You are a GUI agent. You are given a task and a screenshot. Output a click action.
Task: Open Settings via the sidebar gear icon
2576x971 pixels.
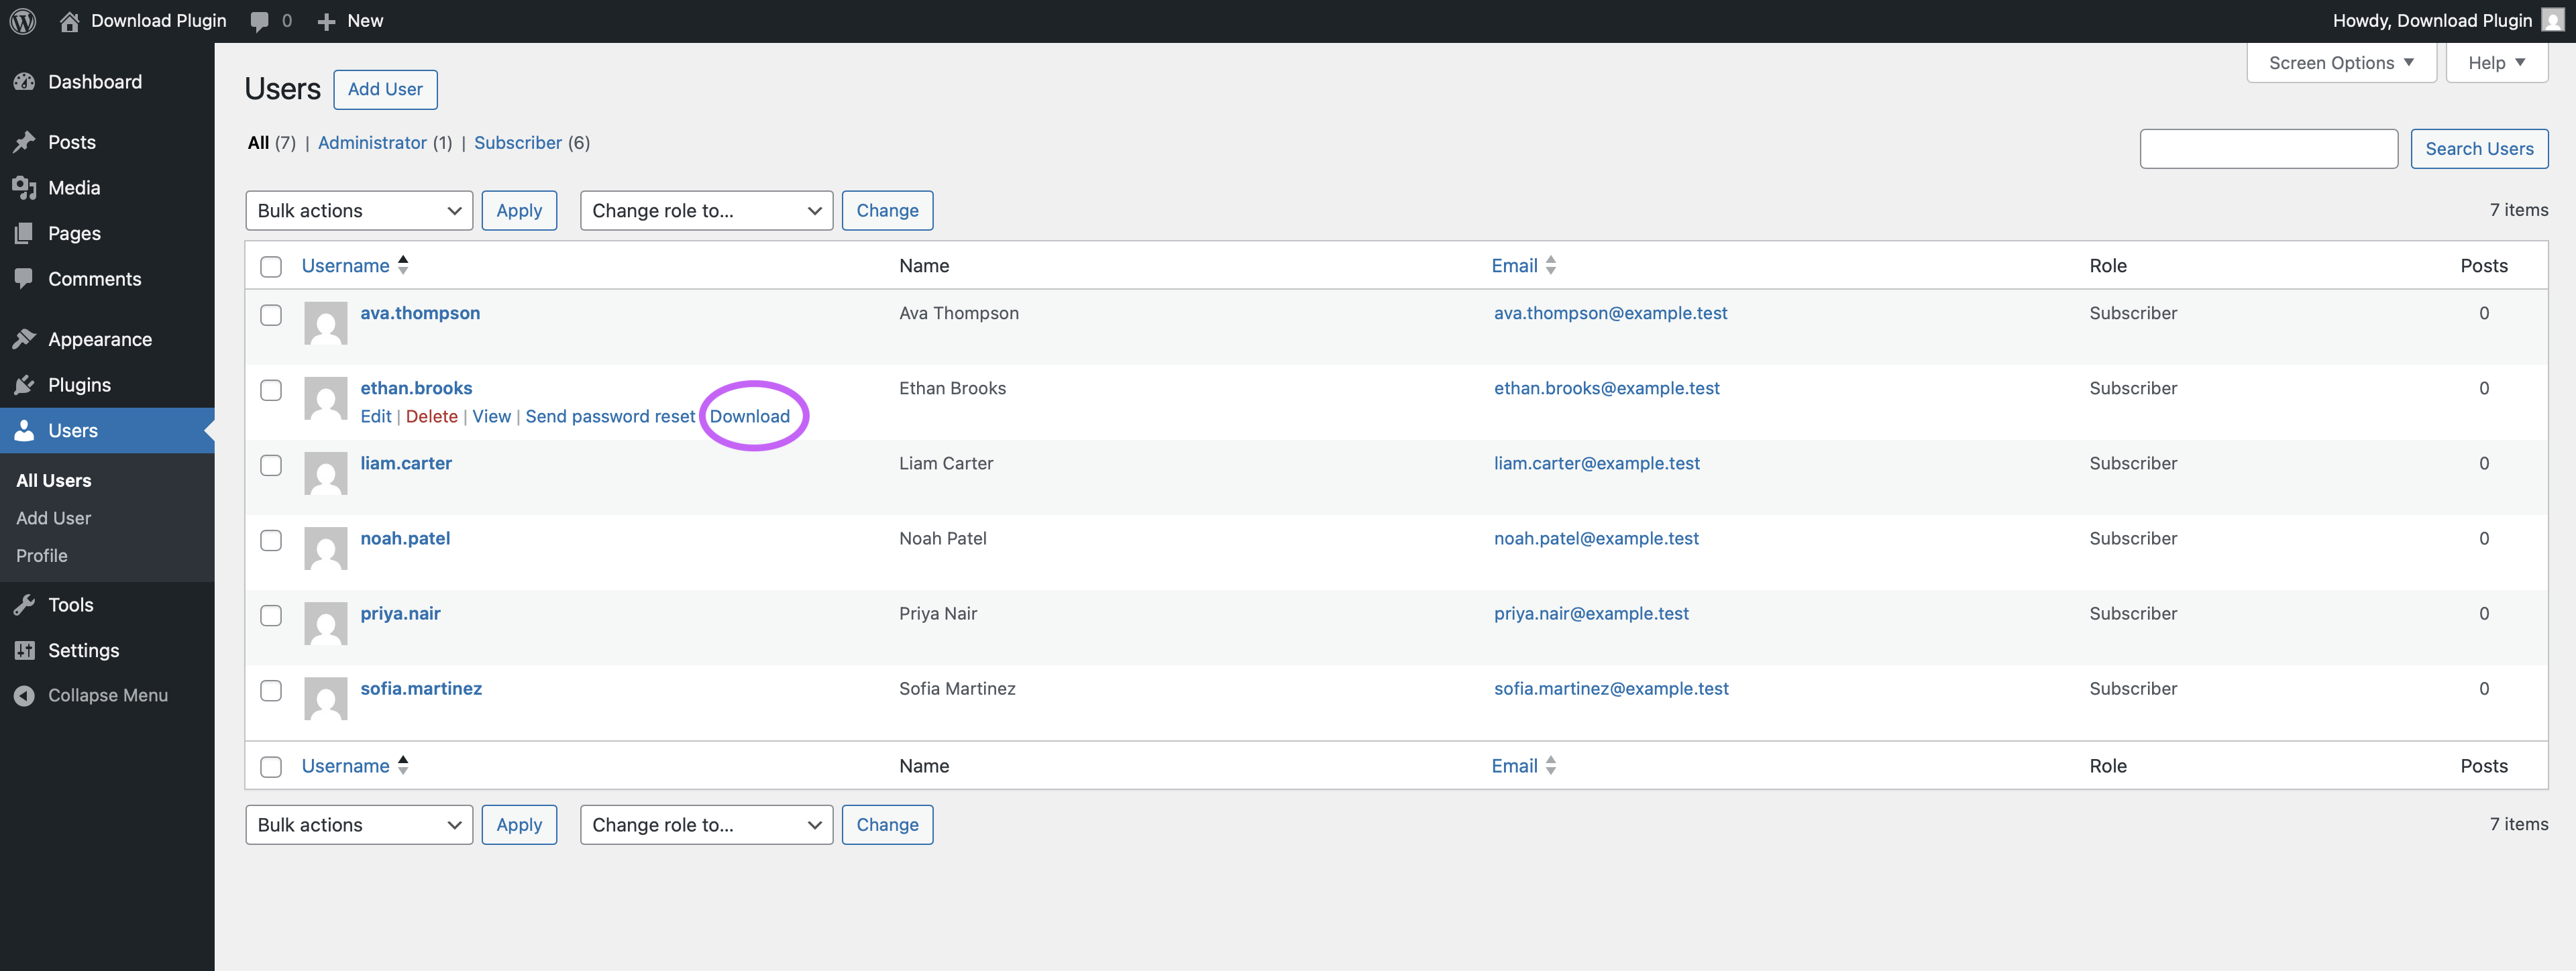[25, 650]
